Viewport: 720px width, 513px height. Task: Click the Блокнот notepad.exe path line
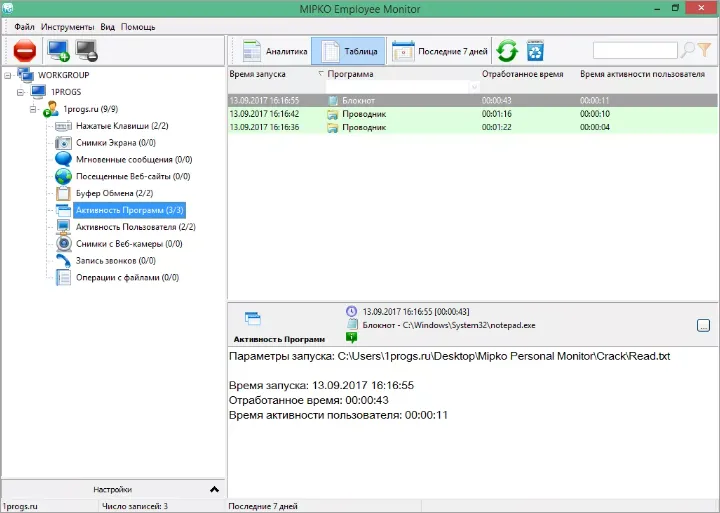pos(449,325)
